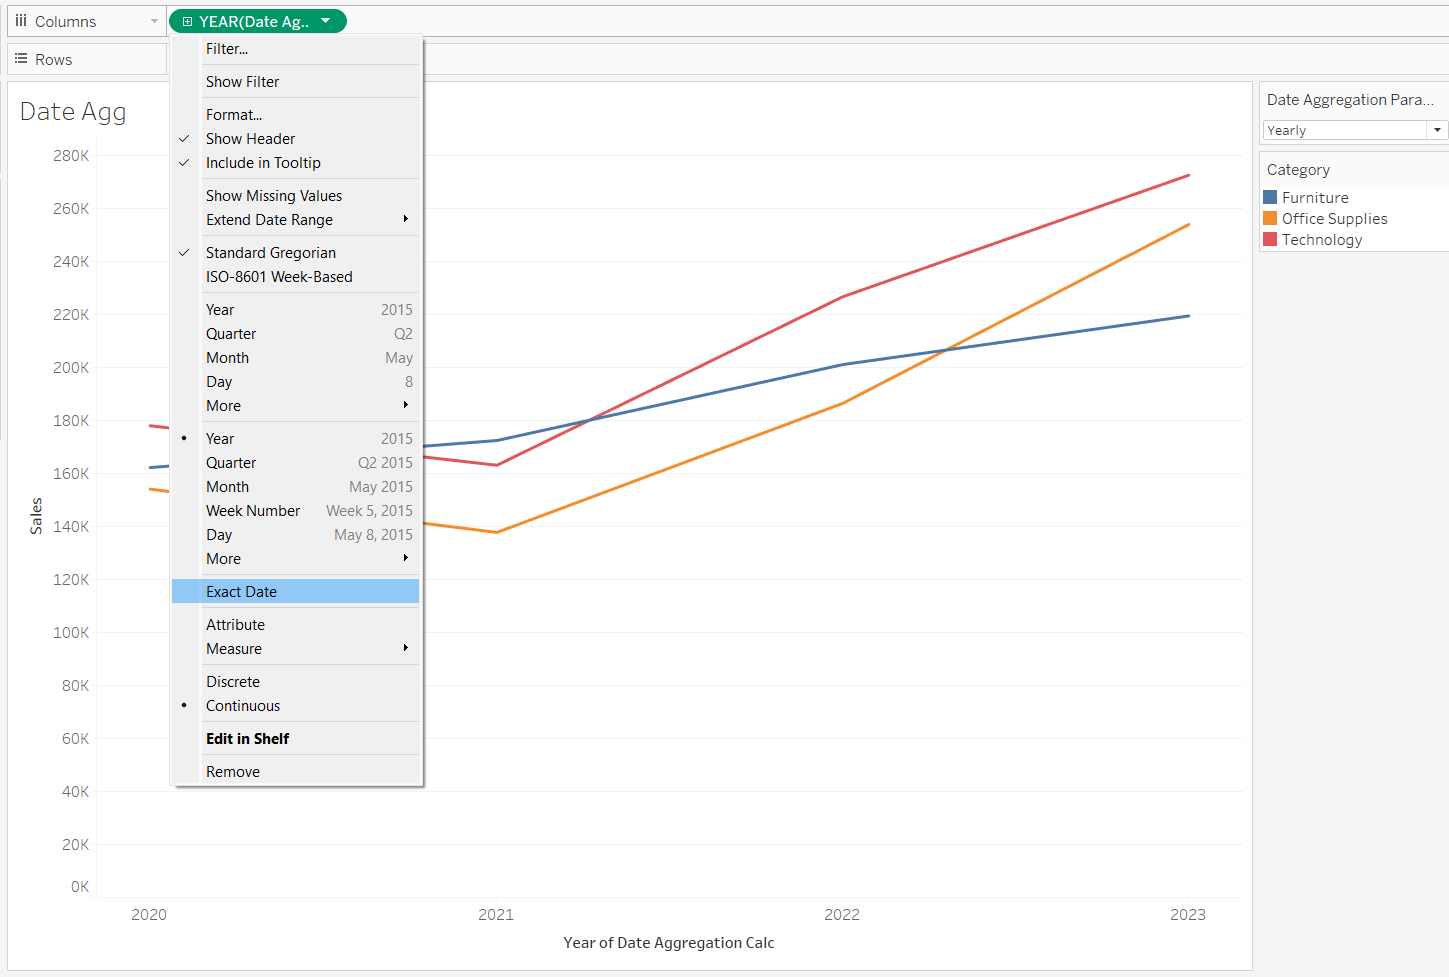This screenshot has width=1449, height=977.
Task: Click the Furniture blue color swatch
Action: (x=1270, y=198)
